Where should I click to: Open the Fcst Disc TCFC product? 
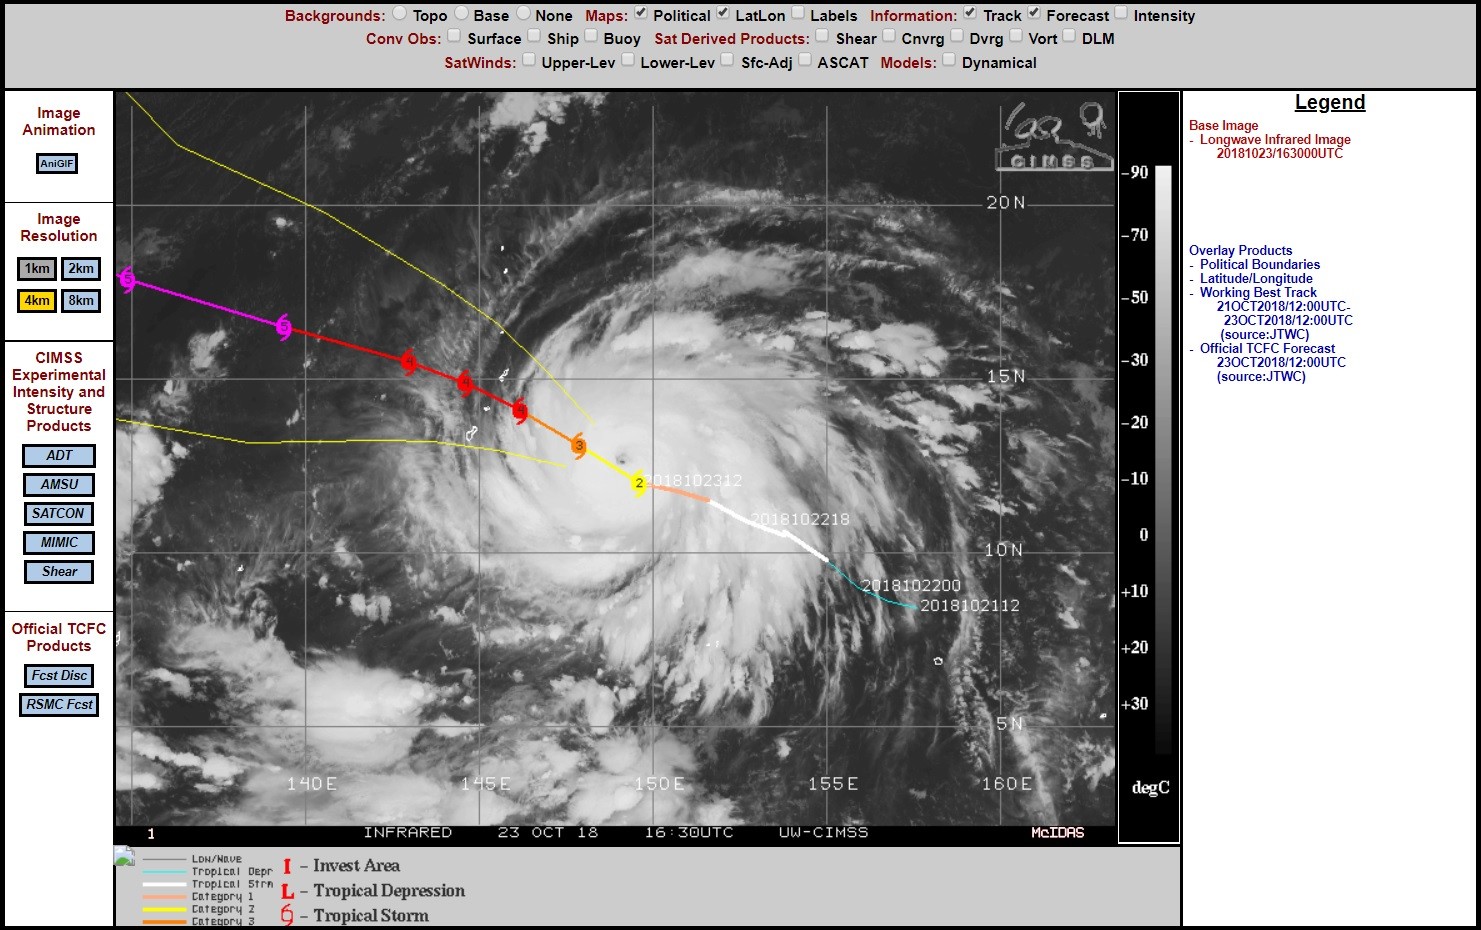point(59,676)
